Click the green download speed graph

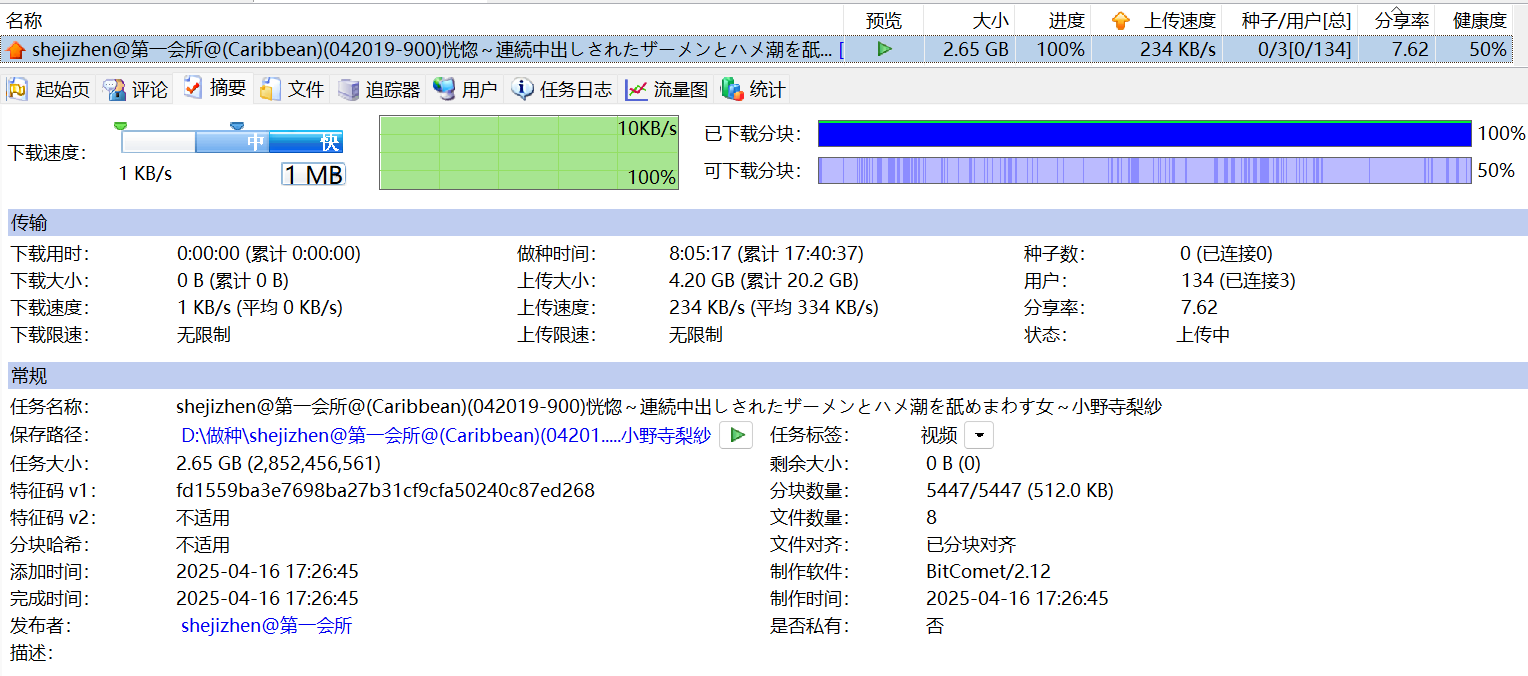[x=529, y=152]
